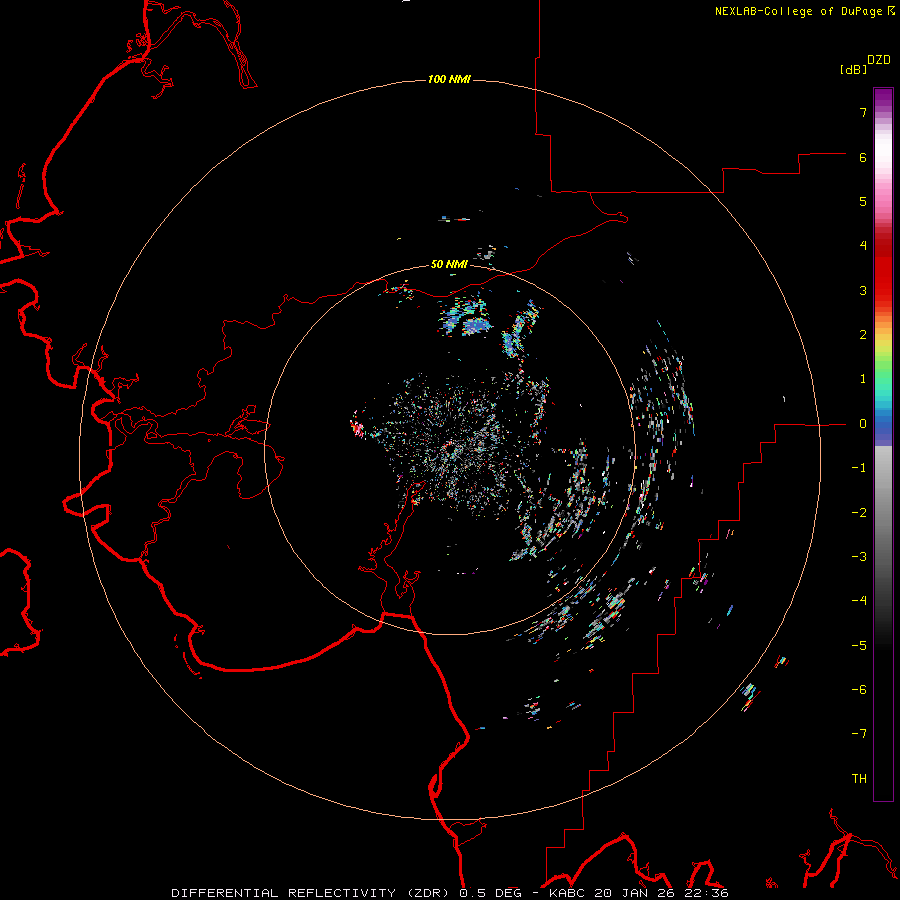This screenshot has width=900, height=900.
Task: Click the 3 value on the color scale
Action: coord(862,290)
